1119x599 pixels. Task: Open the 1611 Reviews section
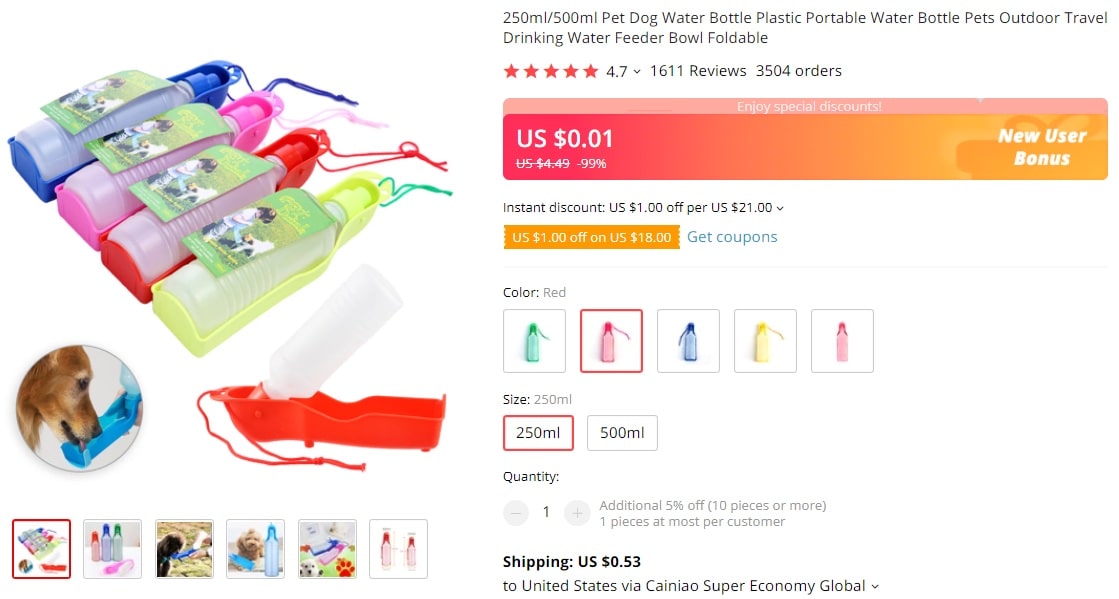pos(697,71)
